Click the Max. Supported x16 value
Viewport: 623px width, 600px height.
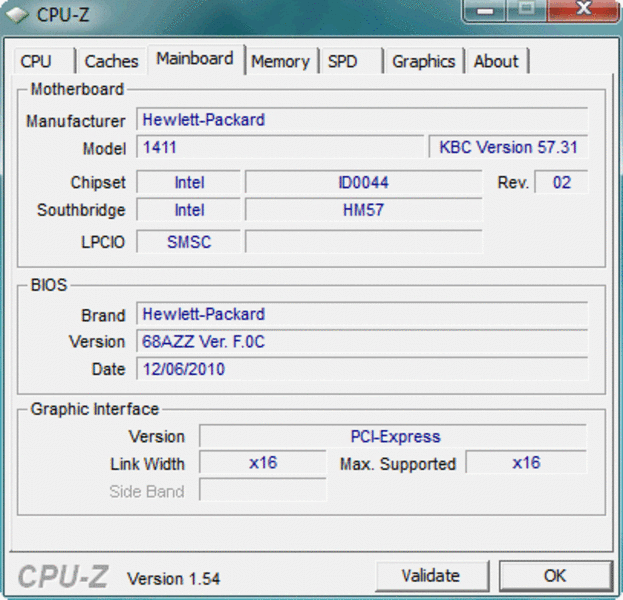[x=526, y=463]
